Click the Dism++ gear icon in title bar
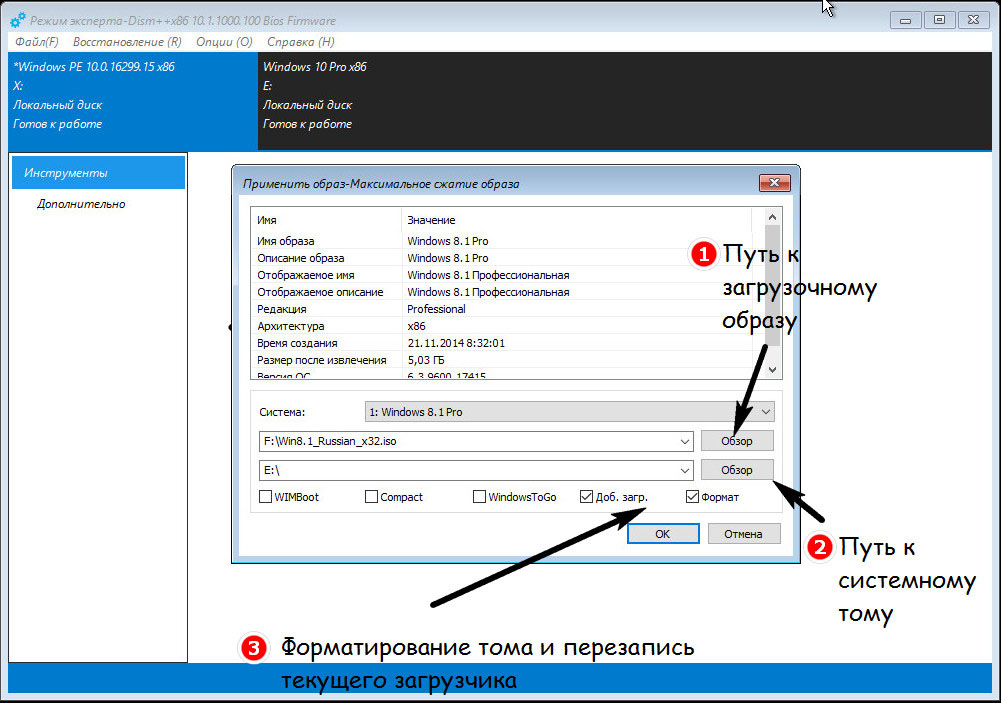The height and width of the screenshot is (703, 1001). pyautogui.click(x=17, y=20)
